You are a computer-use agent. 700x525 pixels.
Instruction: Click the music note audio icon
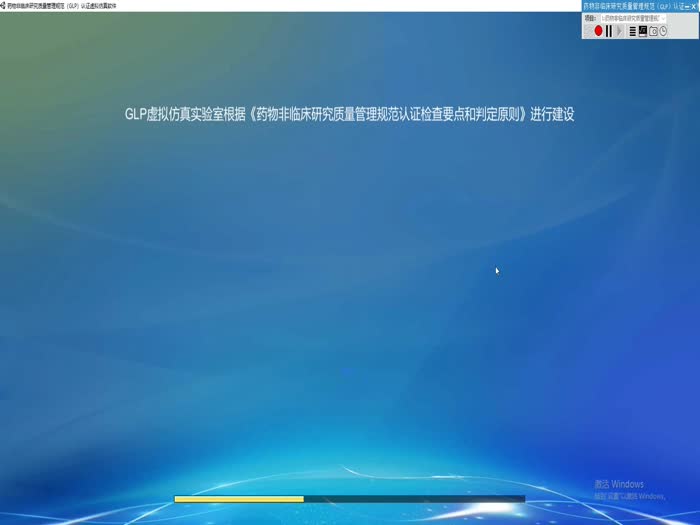tap(643, 31)
